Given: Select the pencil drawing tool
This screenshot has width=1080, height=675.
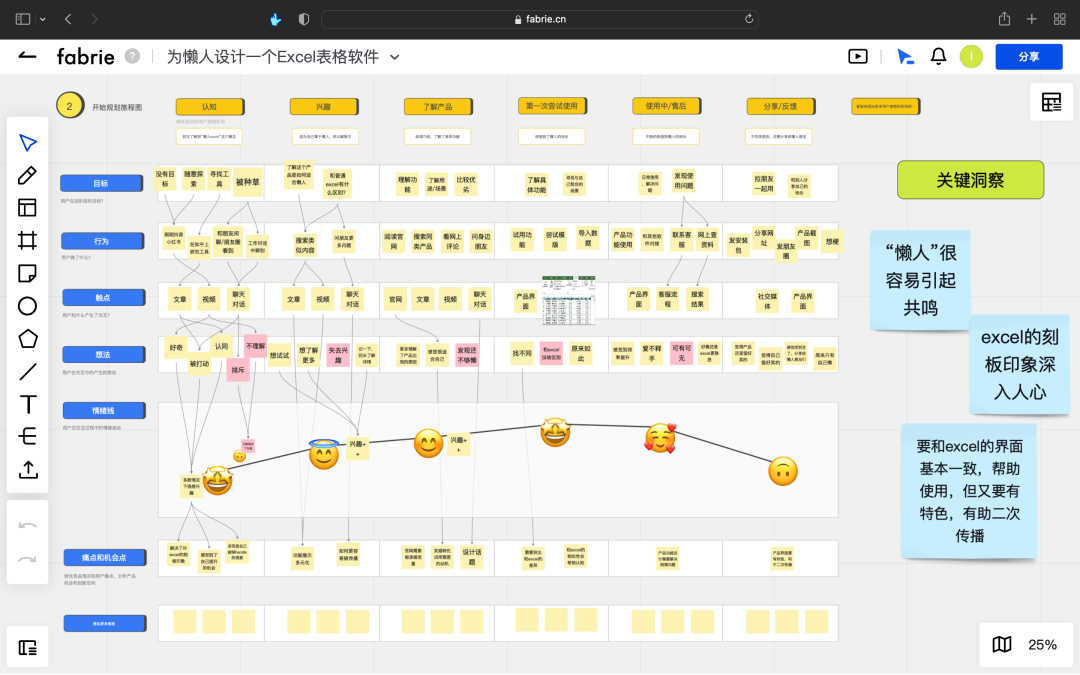Looking at the screenshot, I should click(28, 175).
